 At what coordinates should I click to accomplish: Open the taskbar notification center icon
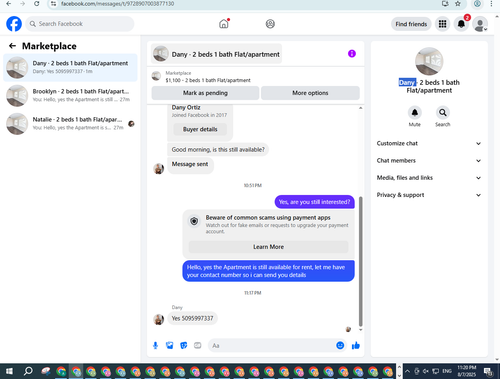tap(488, 371)
